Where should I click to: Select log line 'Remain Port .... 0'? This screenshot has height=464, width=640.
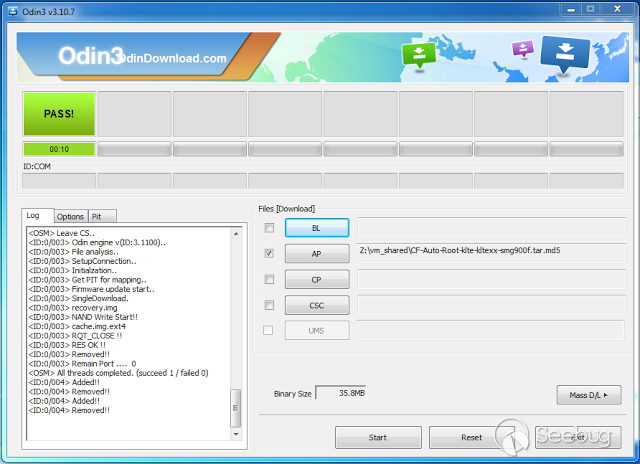82,364
